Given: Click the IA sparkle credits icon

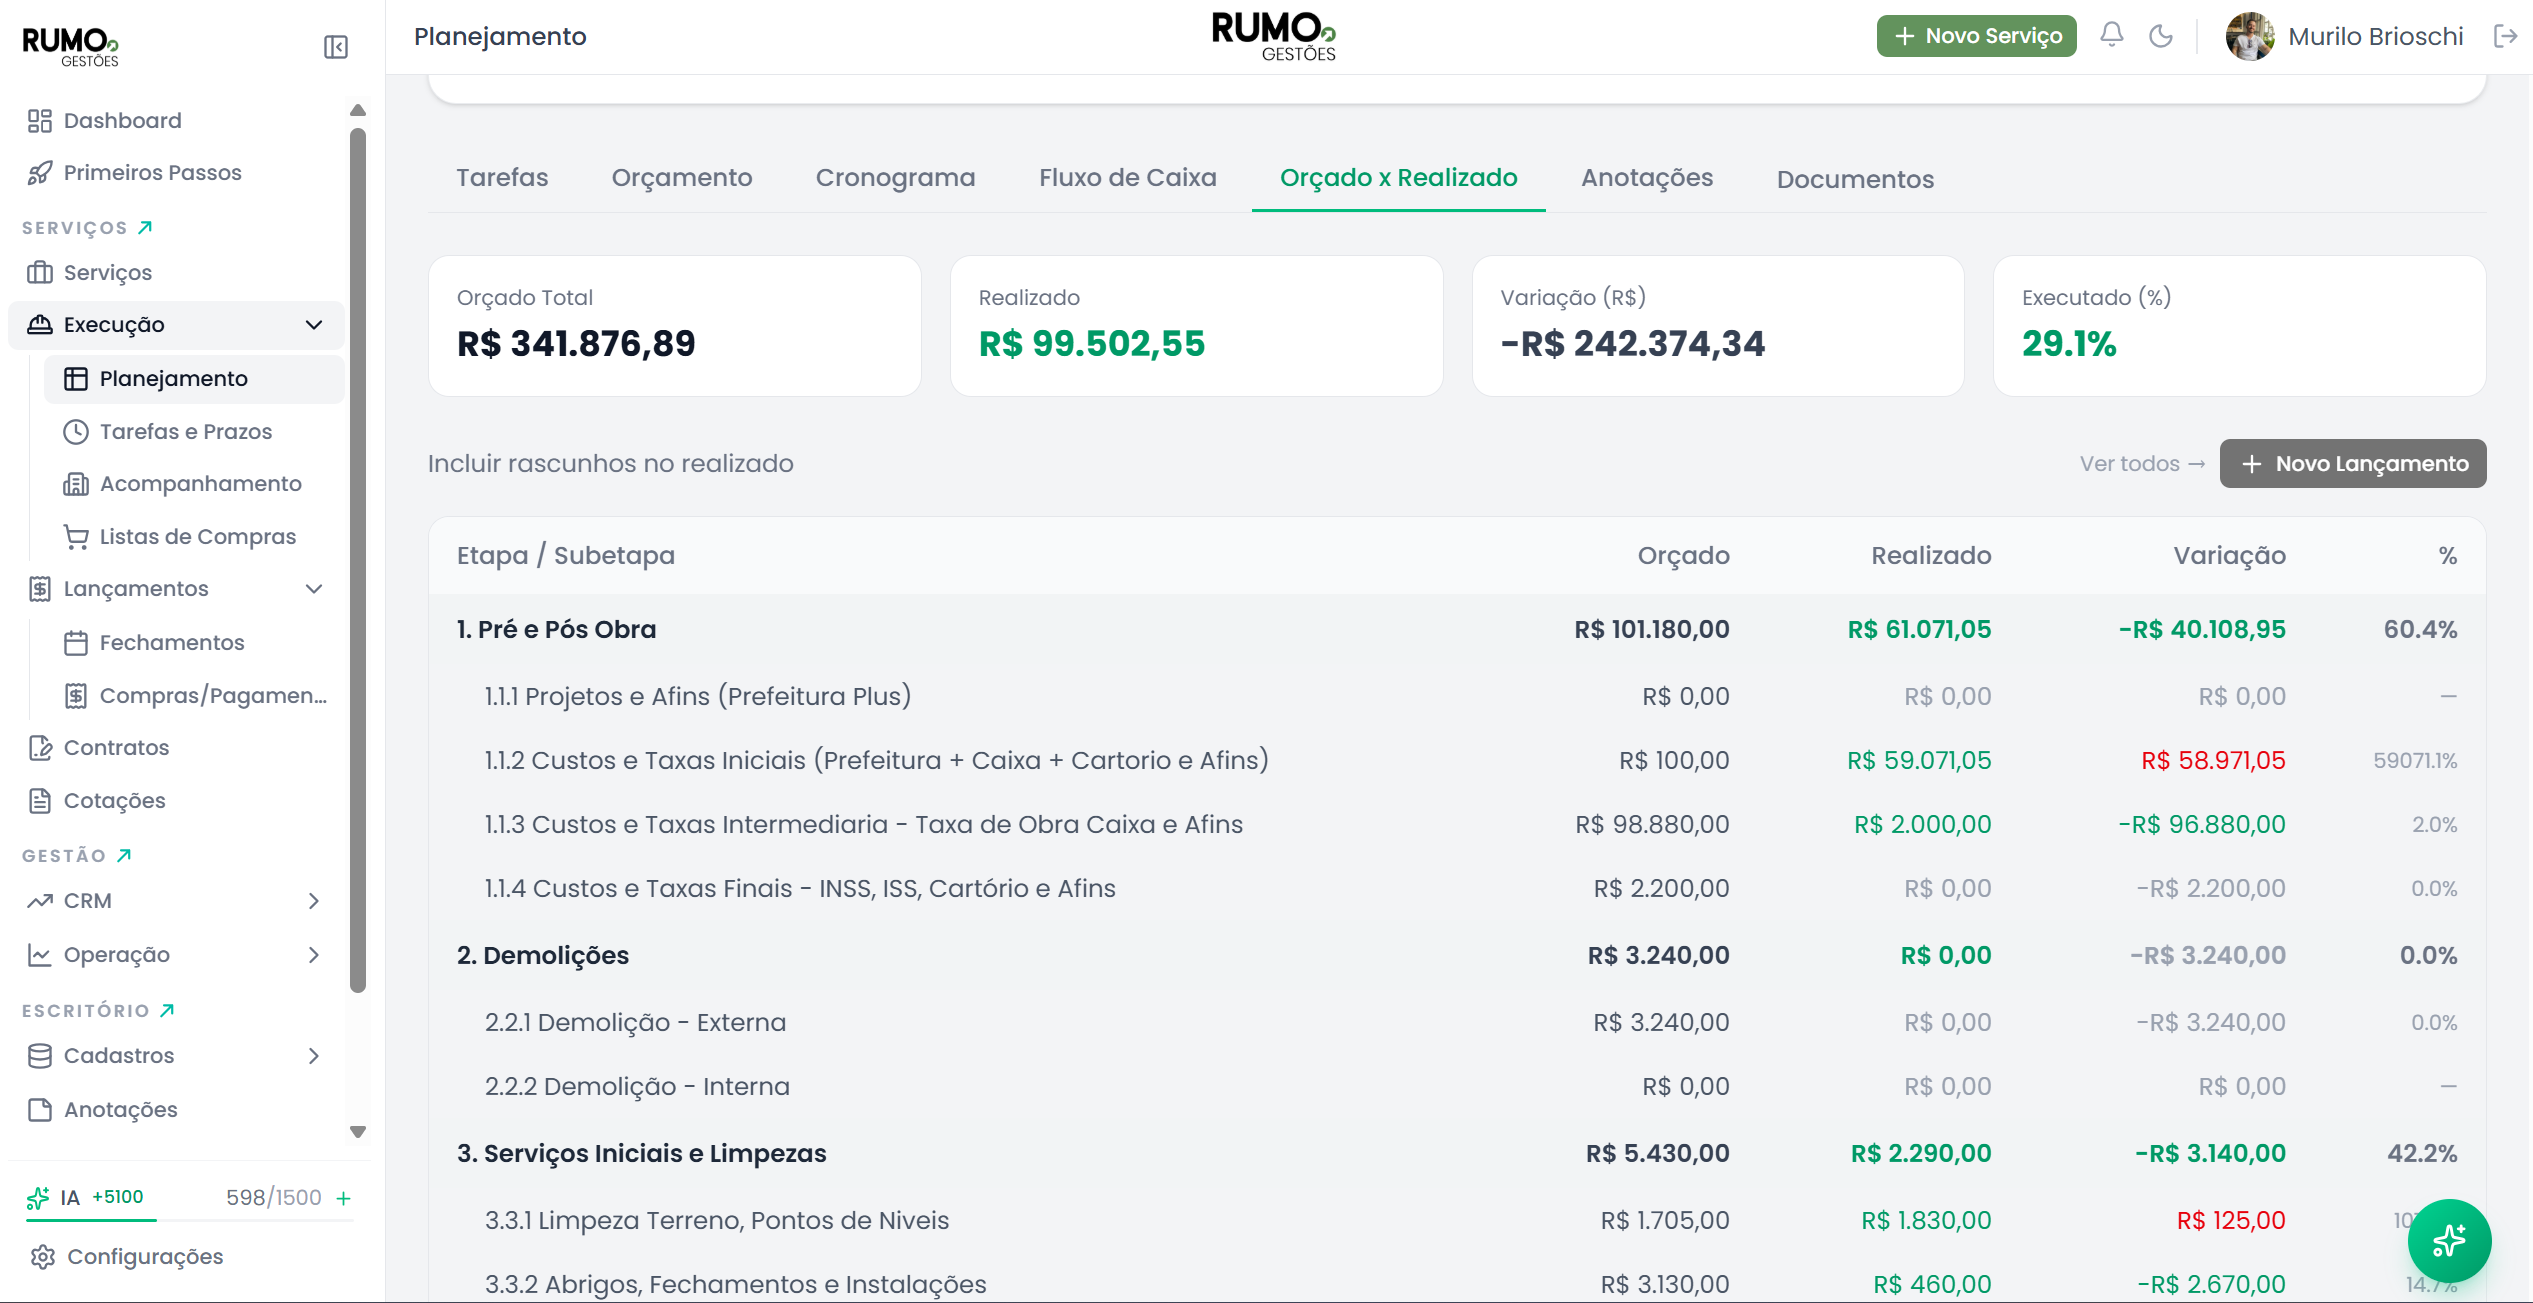Looking at the screenshot, I should (x=38, y=1197).
